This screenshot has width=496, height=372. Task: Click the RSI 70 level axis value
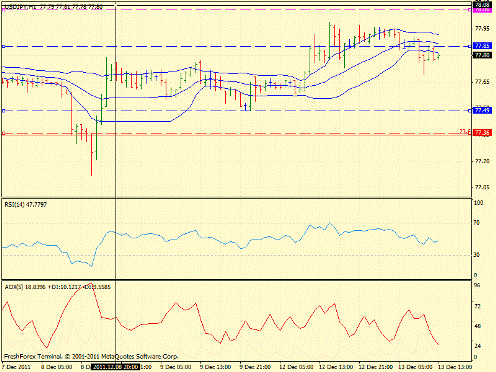[477, 223]
